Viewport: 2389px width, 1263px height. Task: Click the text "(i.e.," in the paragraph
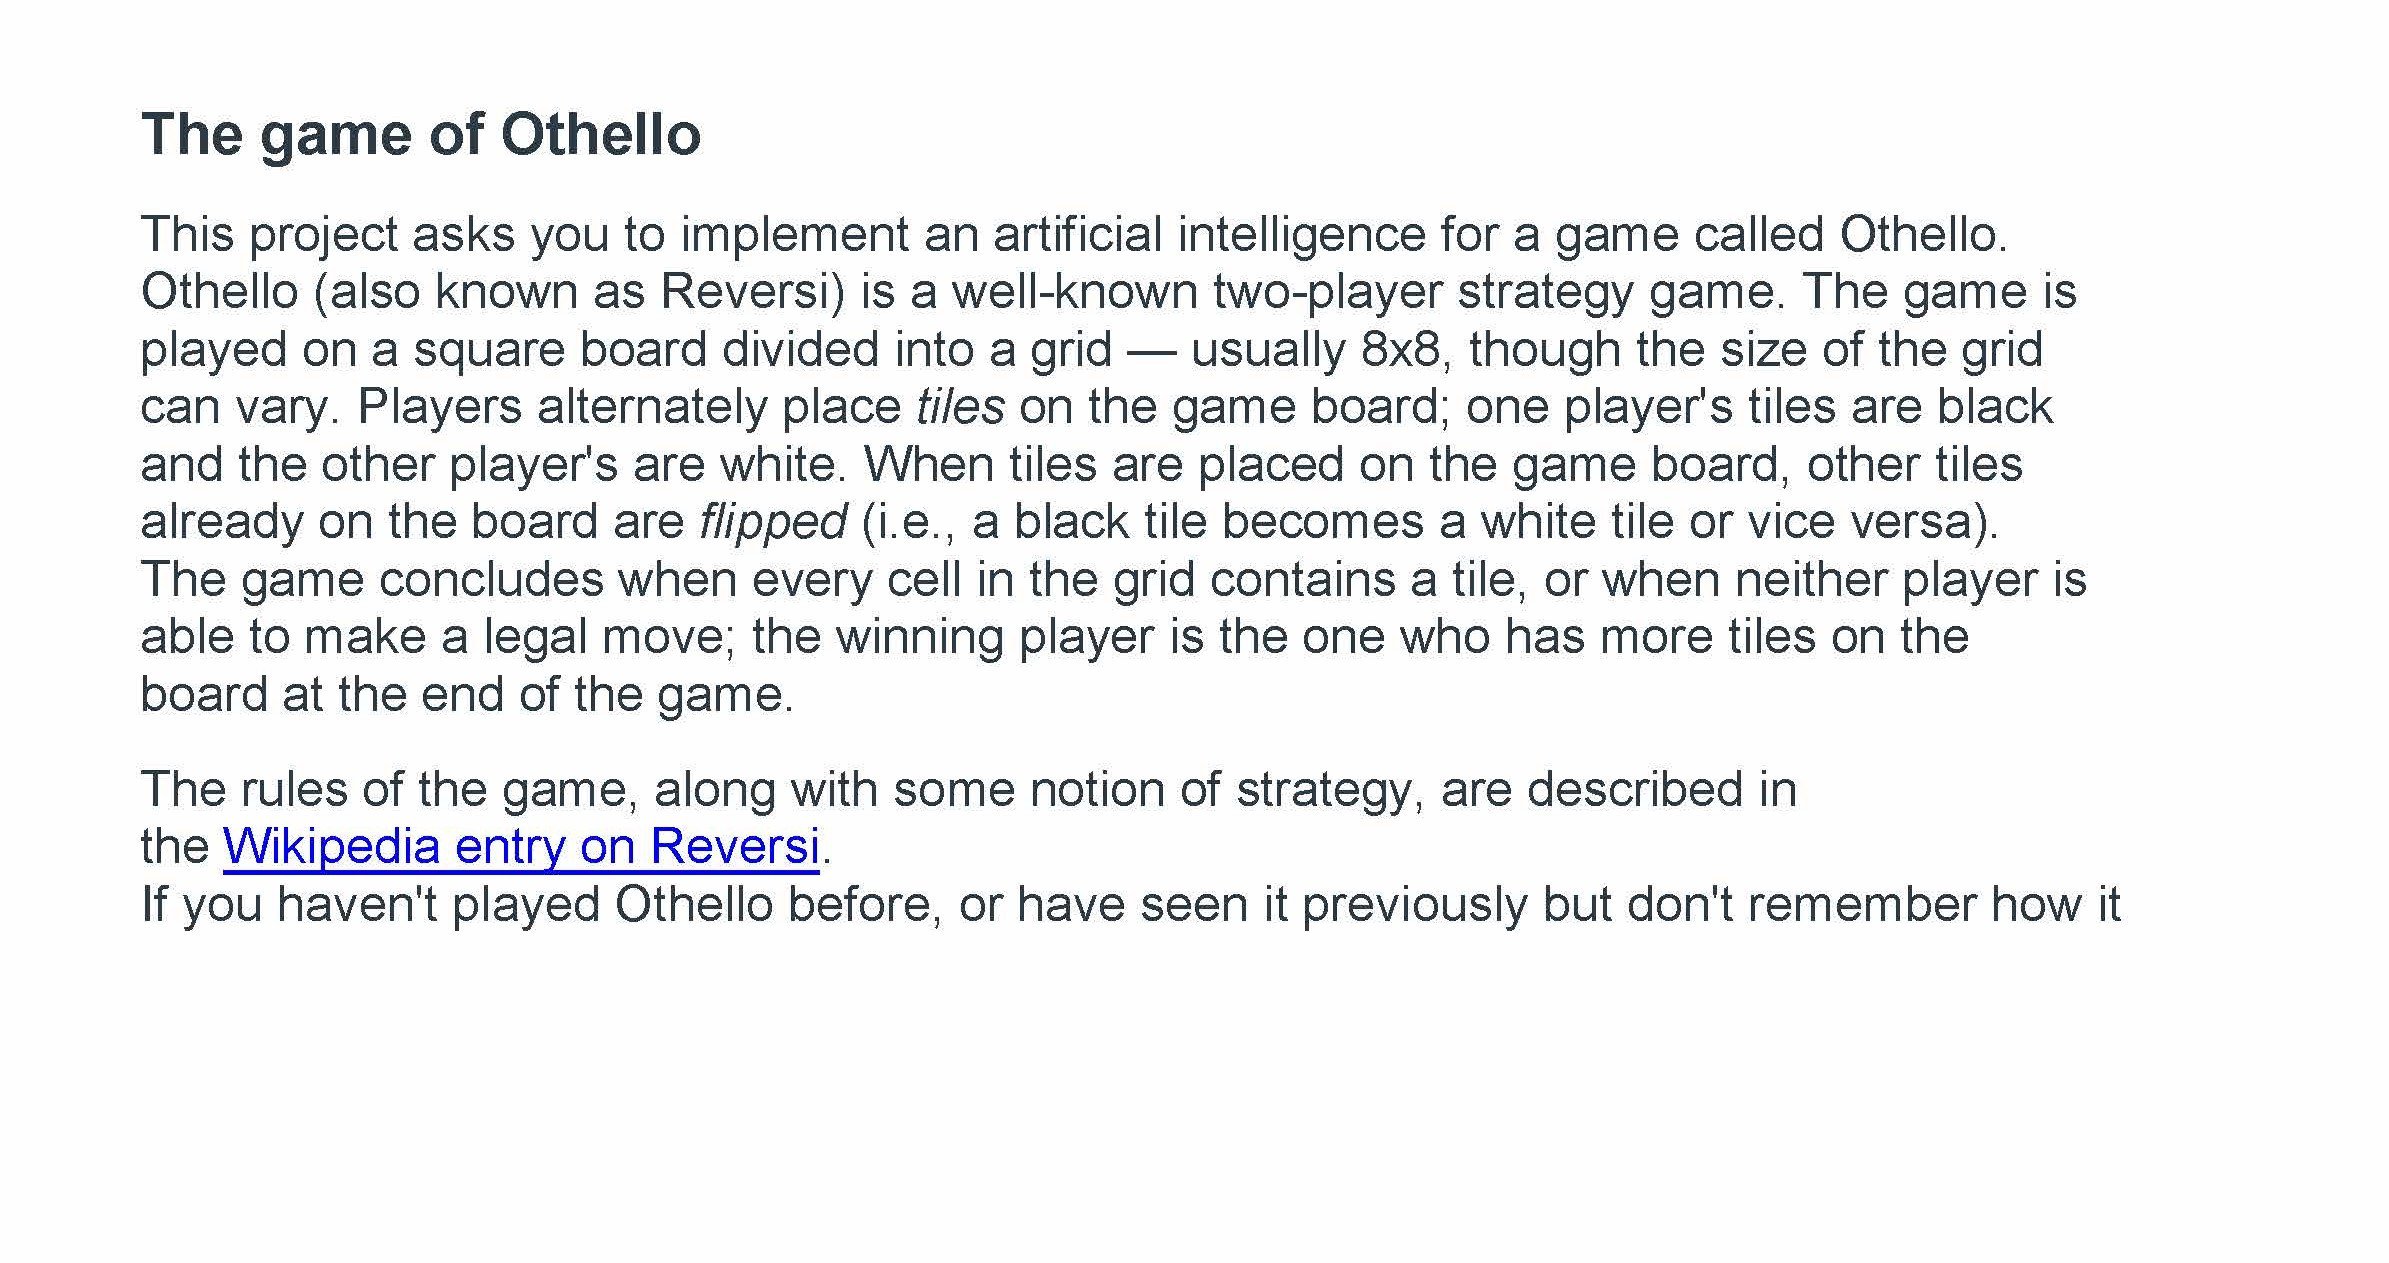click(908, 522)
